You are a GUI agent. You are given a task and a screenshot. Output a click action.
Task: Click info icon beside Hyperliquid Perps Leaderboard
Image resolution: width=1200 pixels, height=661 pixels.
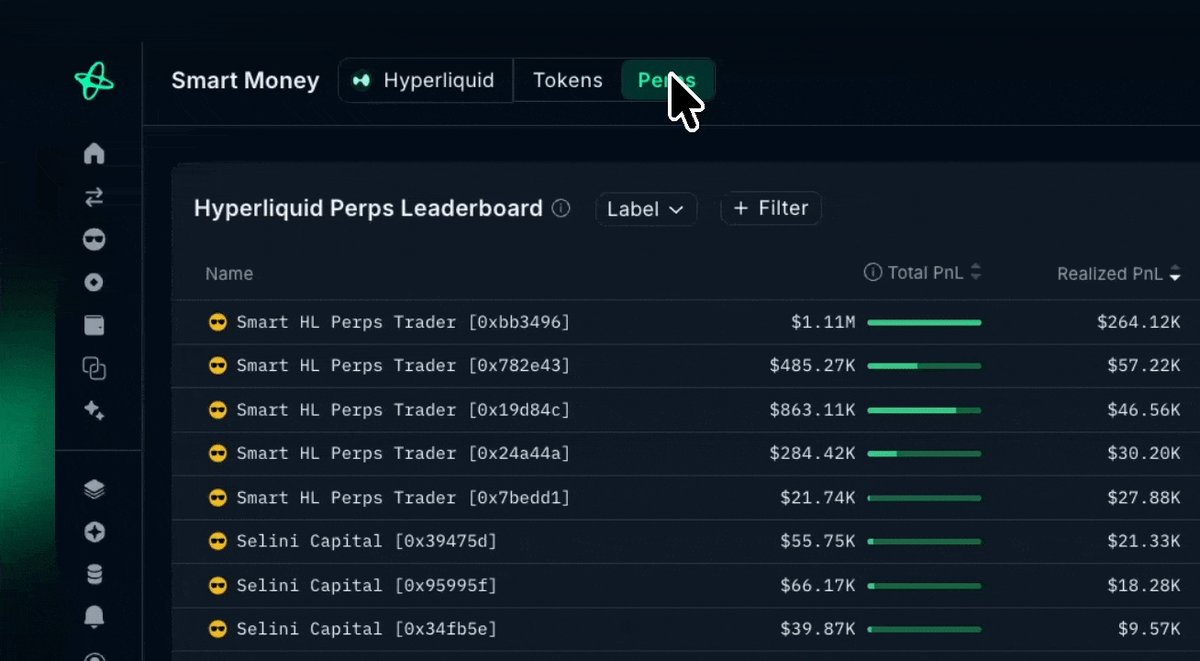562,209
